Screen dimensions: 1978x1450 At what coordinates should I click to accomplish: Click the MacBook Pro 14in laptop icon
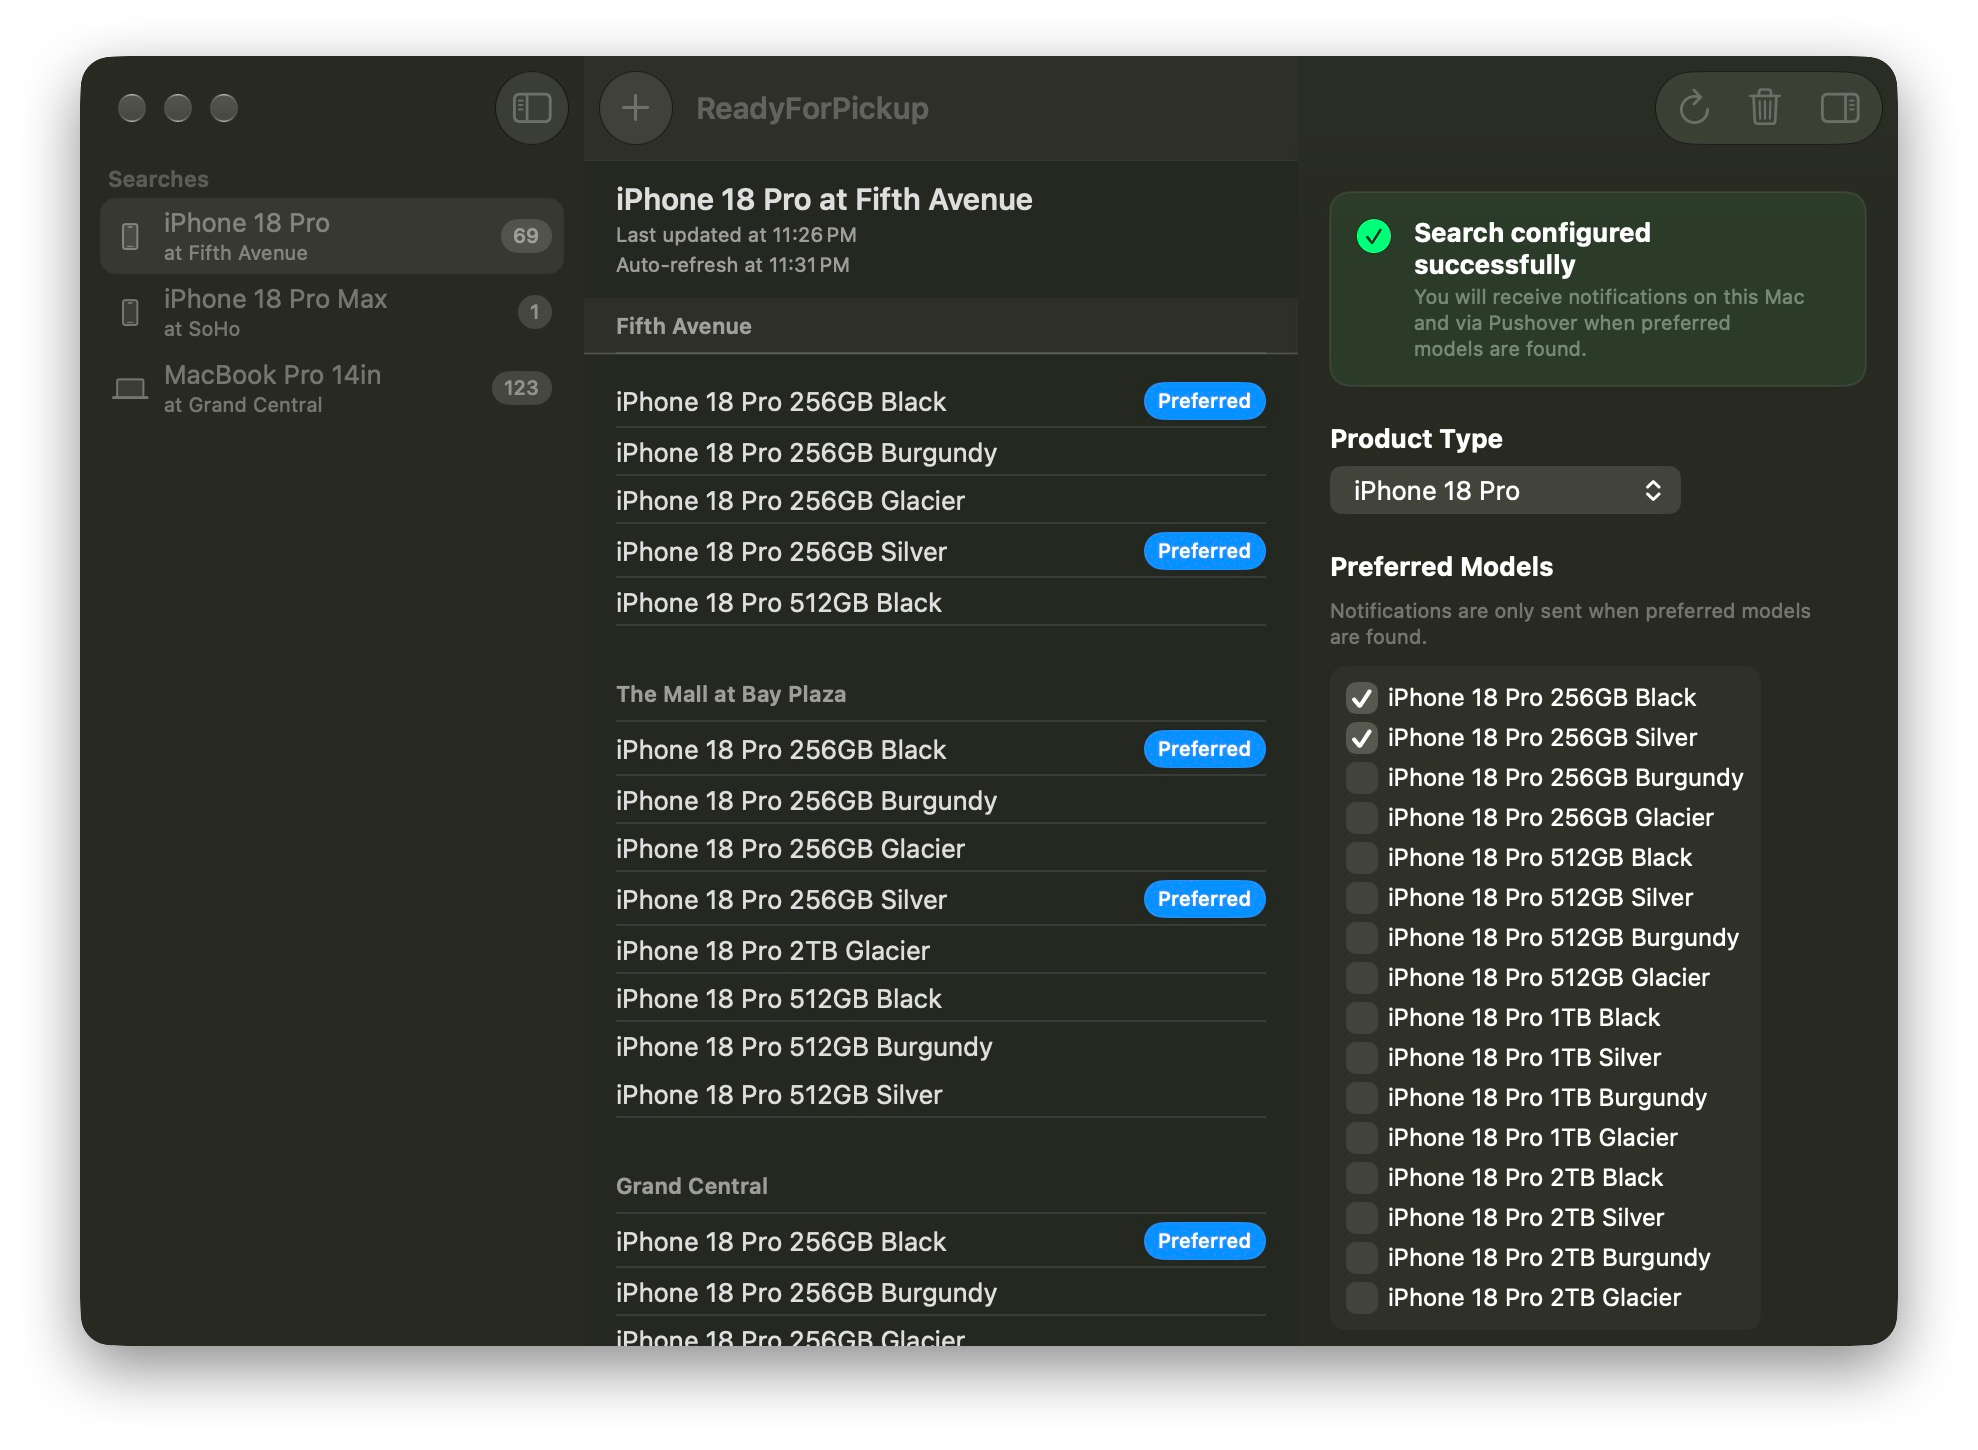pyautogui.click(x=130, y=388)
